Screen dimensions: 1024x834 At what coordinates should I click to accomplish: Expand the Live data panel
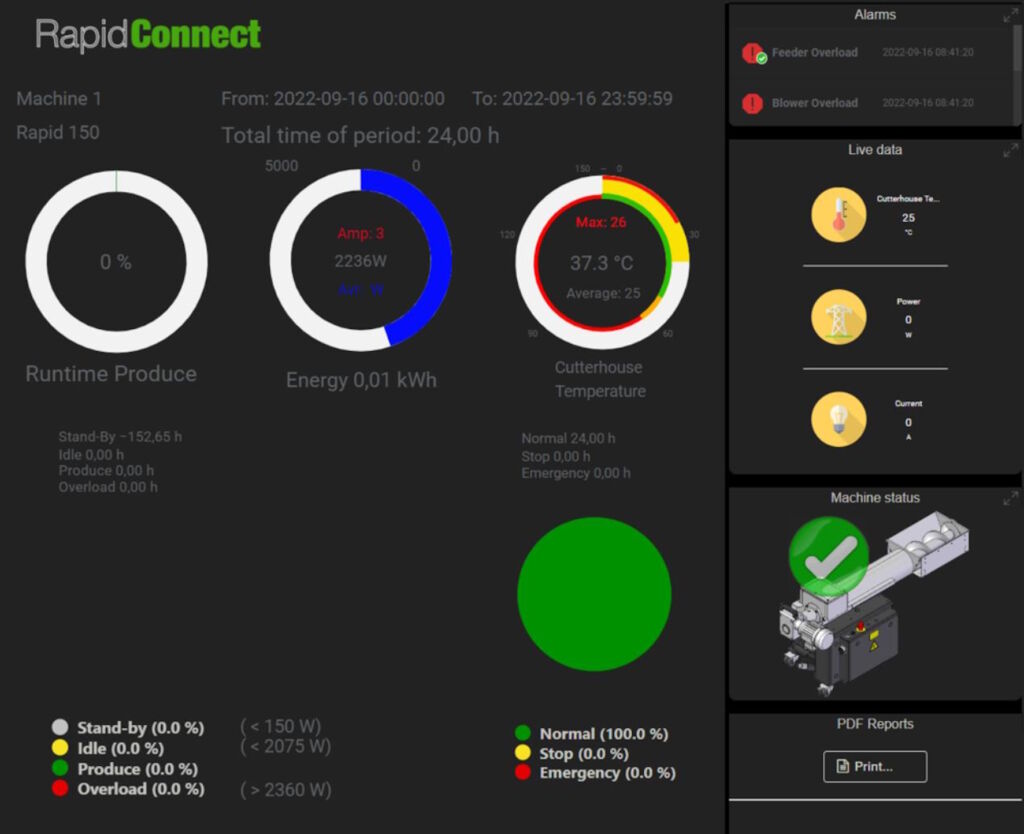[1009, 151]
